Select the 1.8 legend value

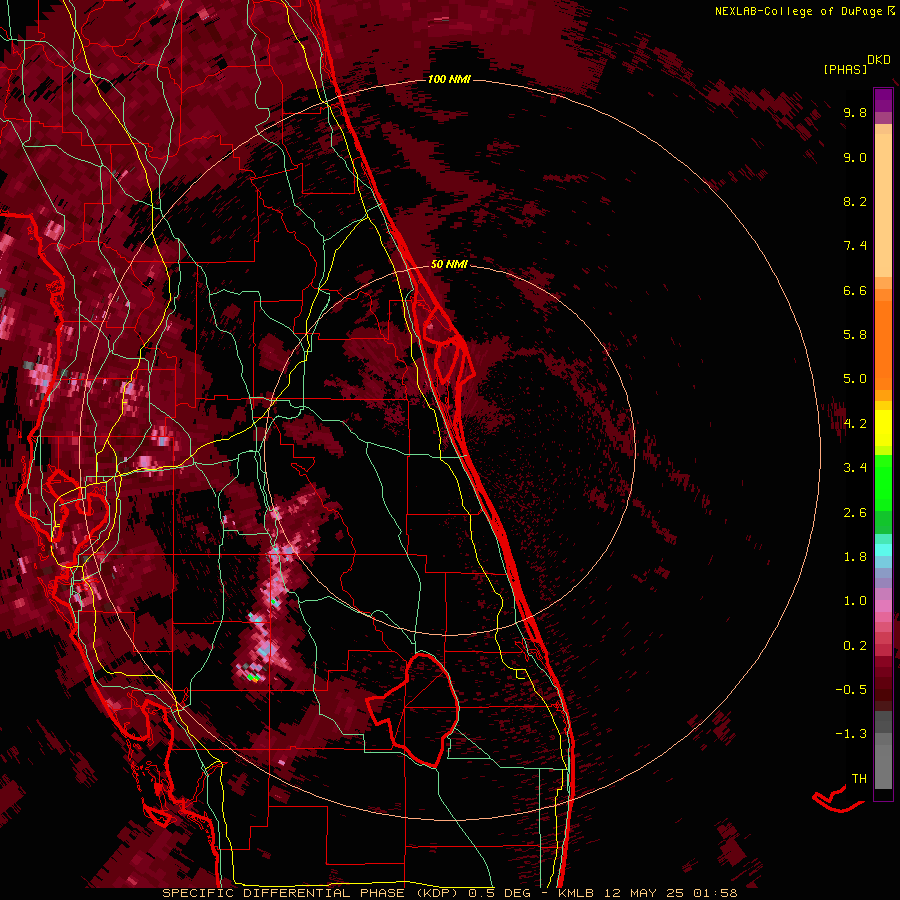pos(855,557)
